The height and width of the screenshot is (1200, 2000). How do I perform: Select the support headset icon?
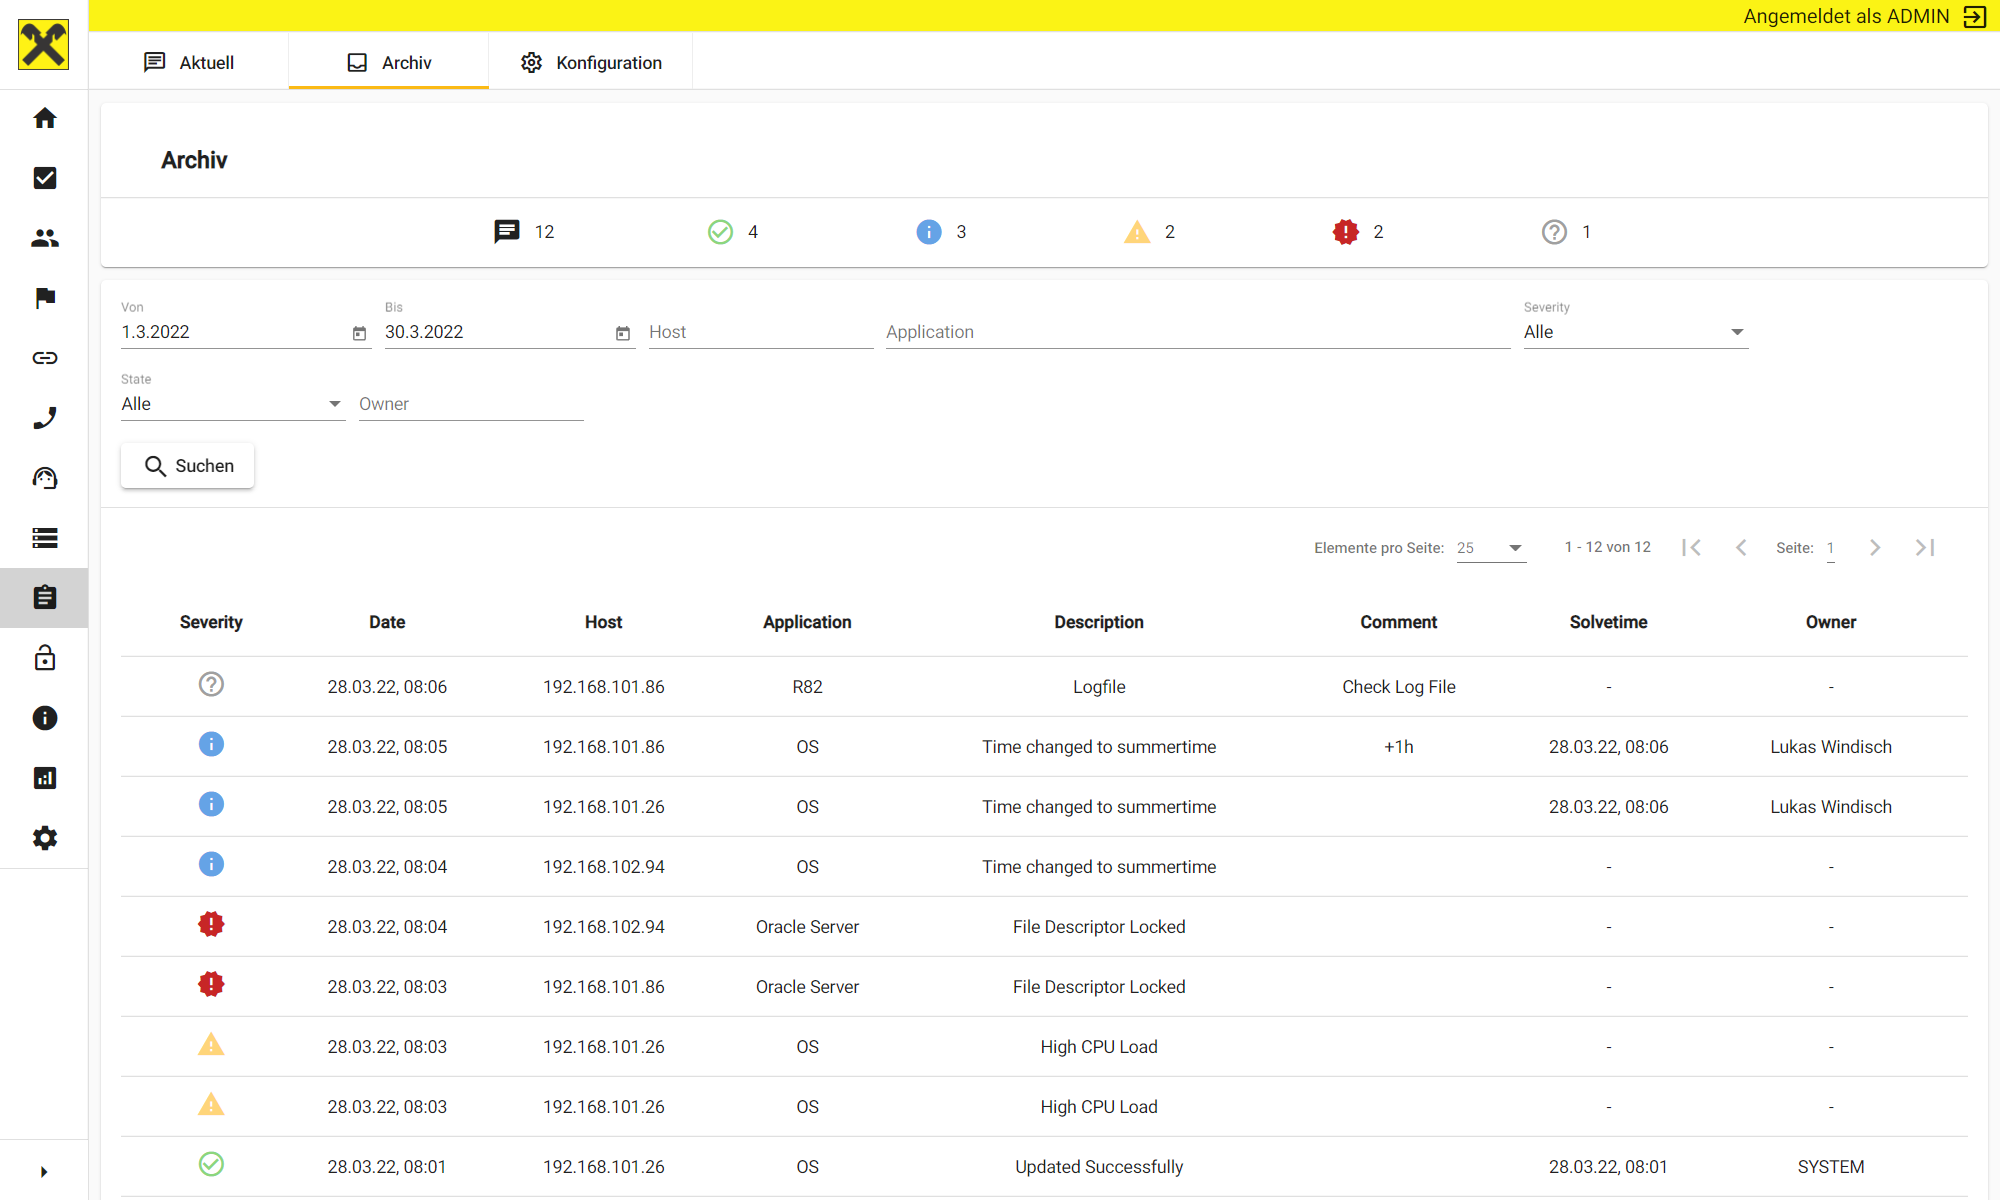45,477
